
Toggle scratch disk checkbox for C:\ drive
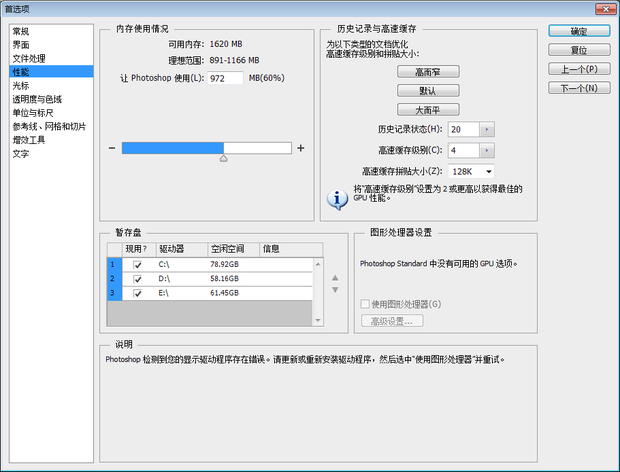pyautogui.click(x=137, y=264)
